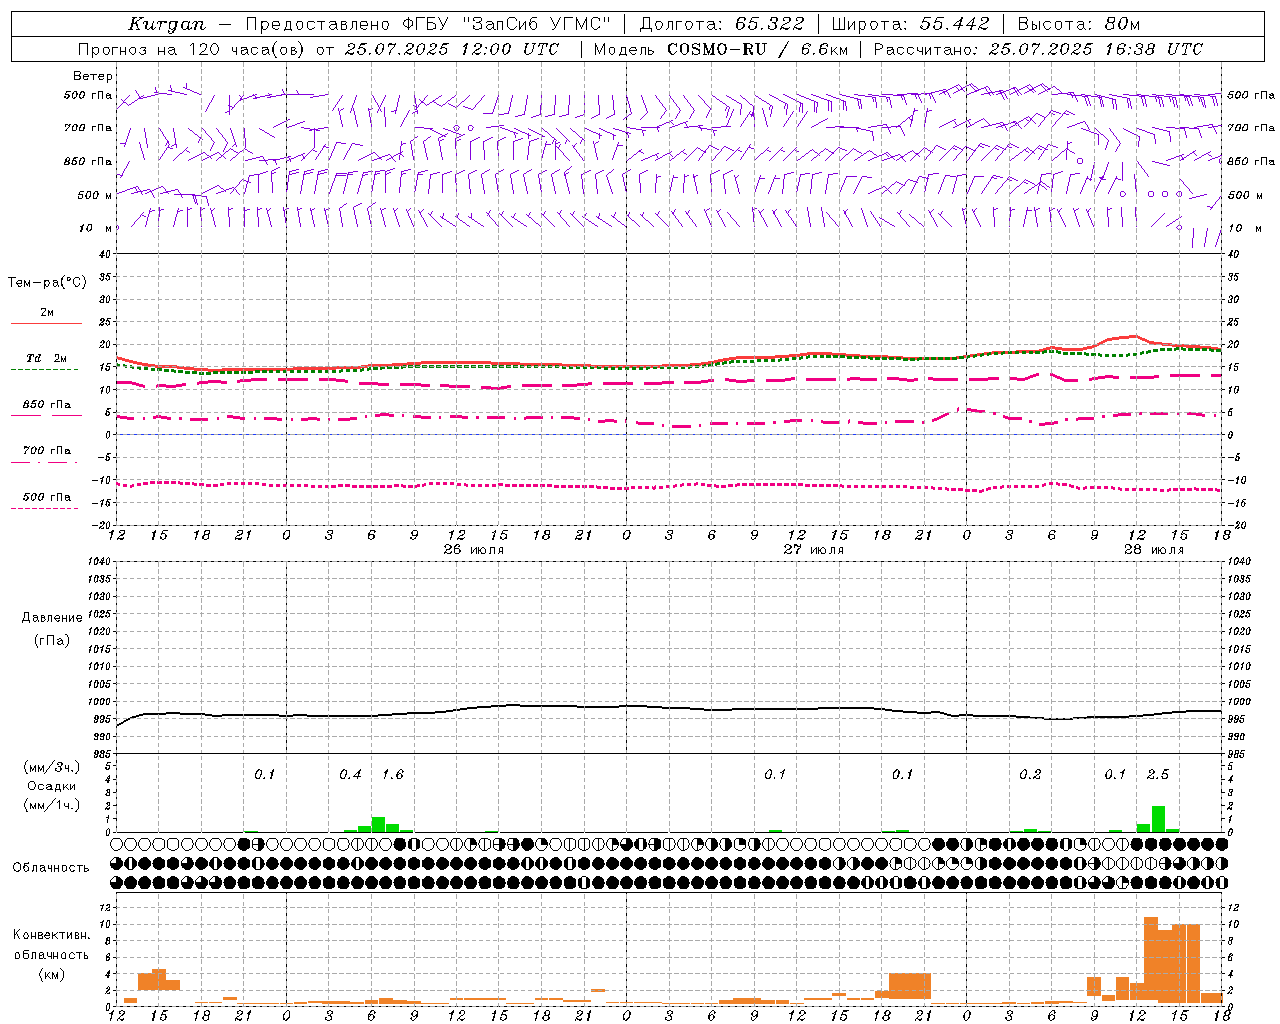Click the Облачность cloudiness label

(x=51, y=868)
